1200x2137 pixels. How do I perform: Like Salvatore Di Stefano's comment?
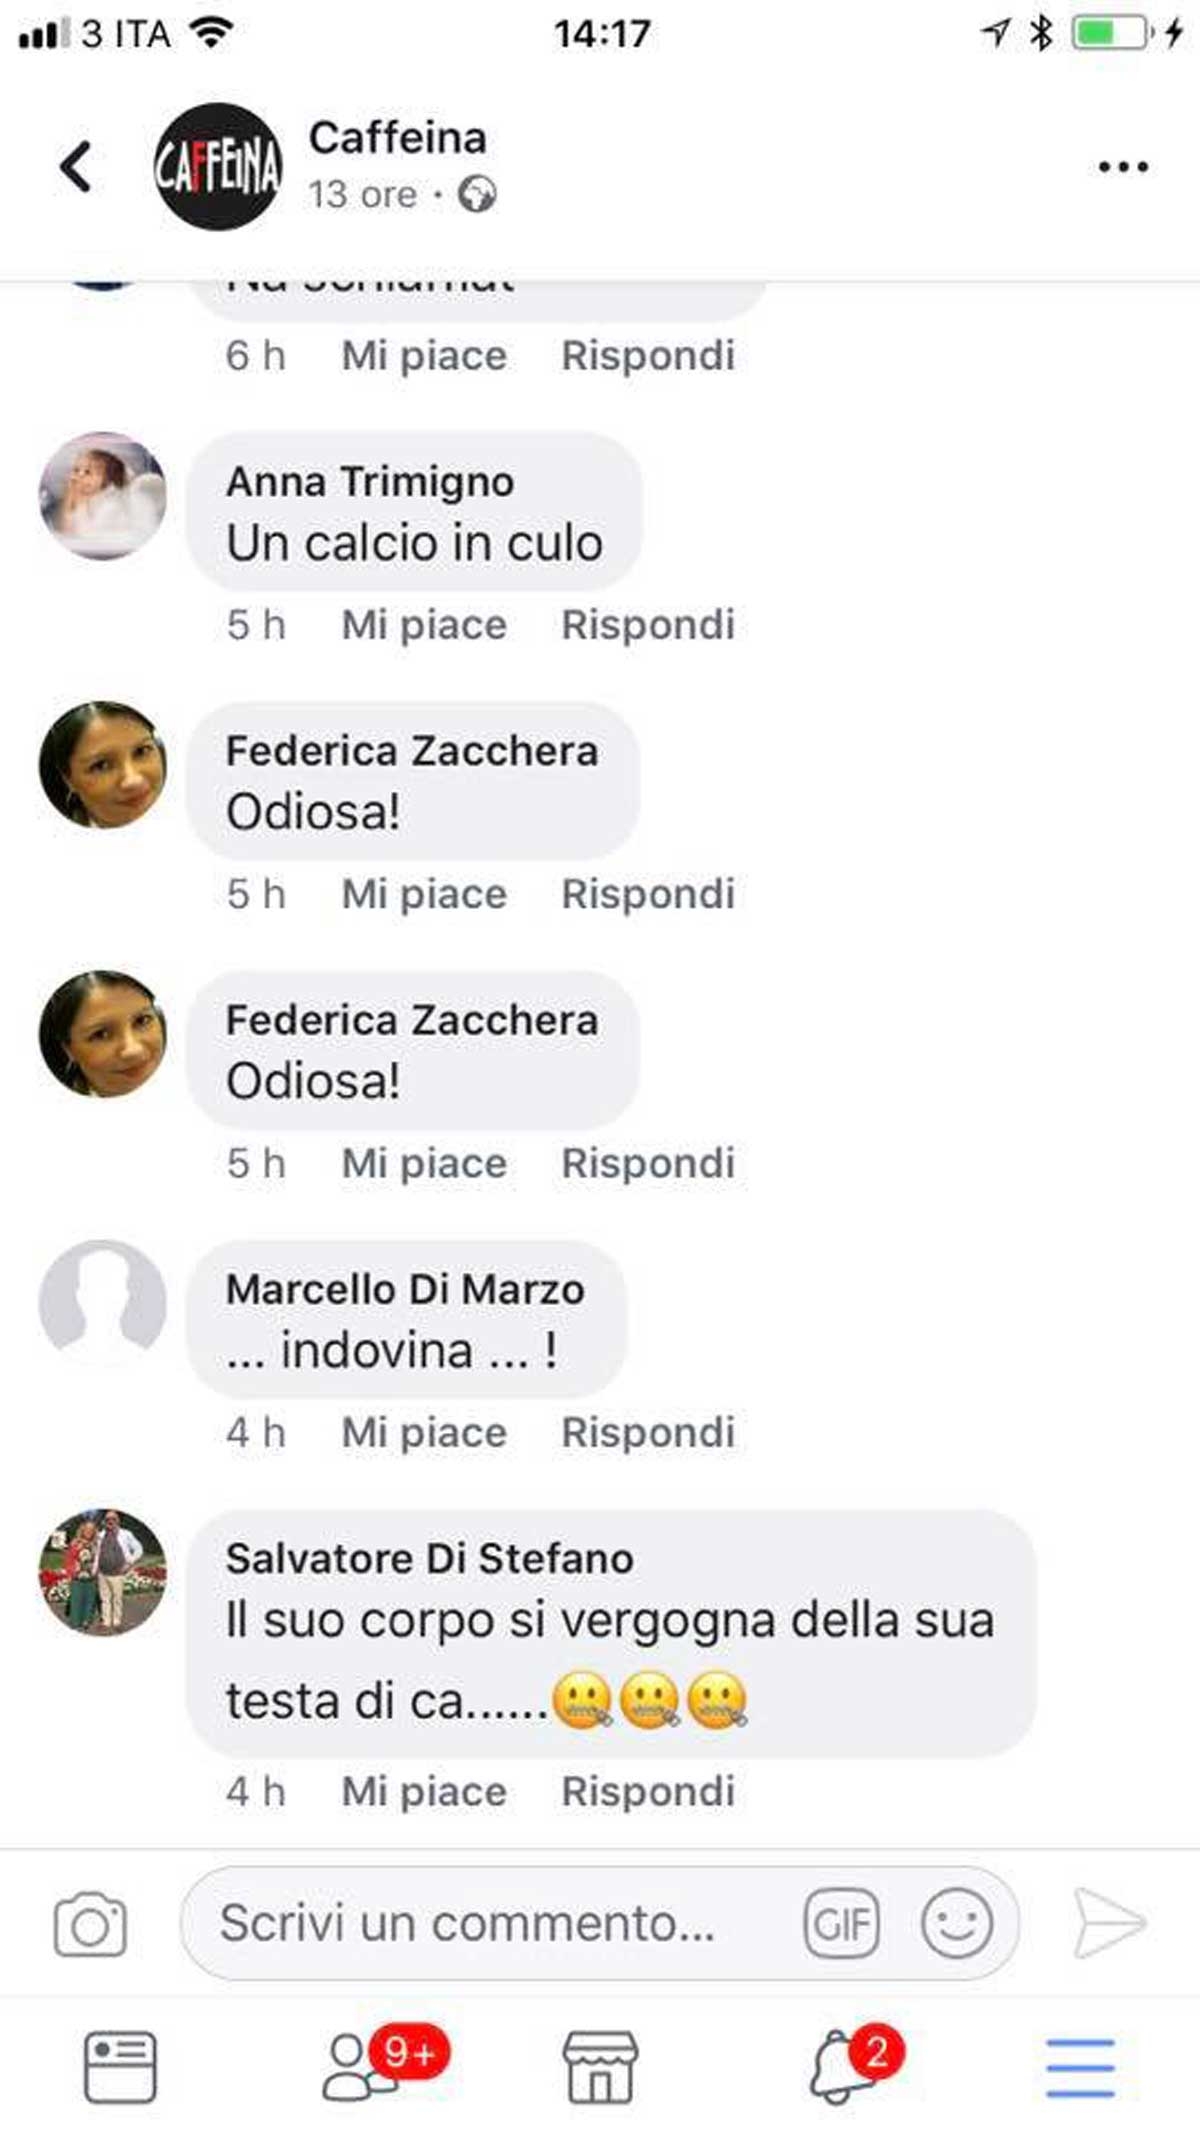(424, 1792)
